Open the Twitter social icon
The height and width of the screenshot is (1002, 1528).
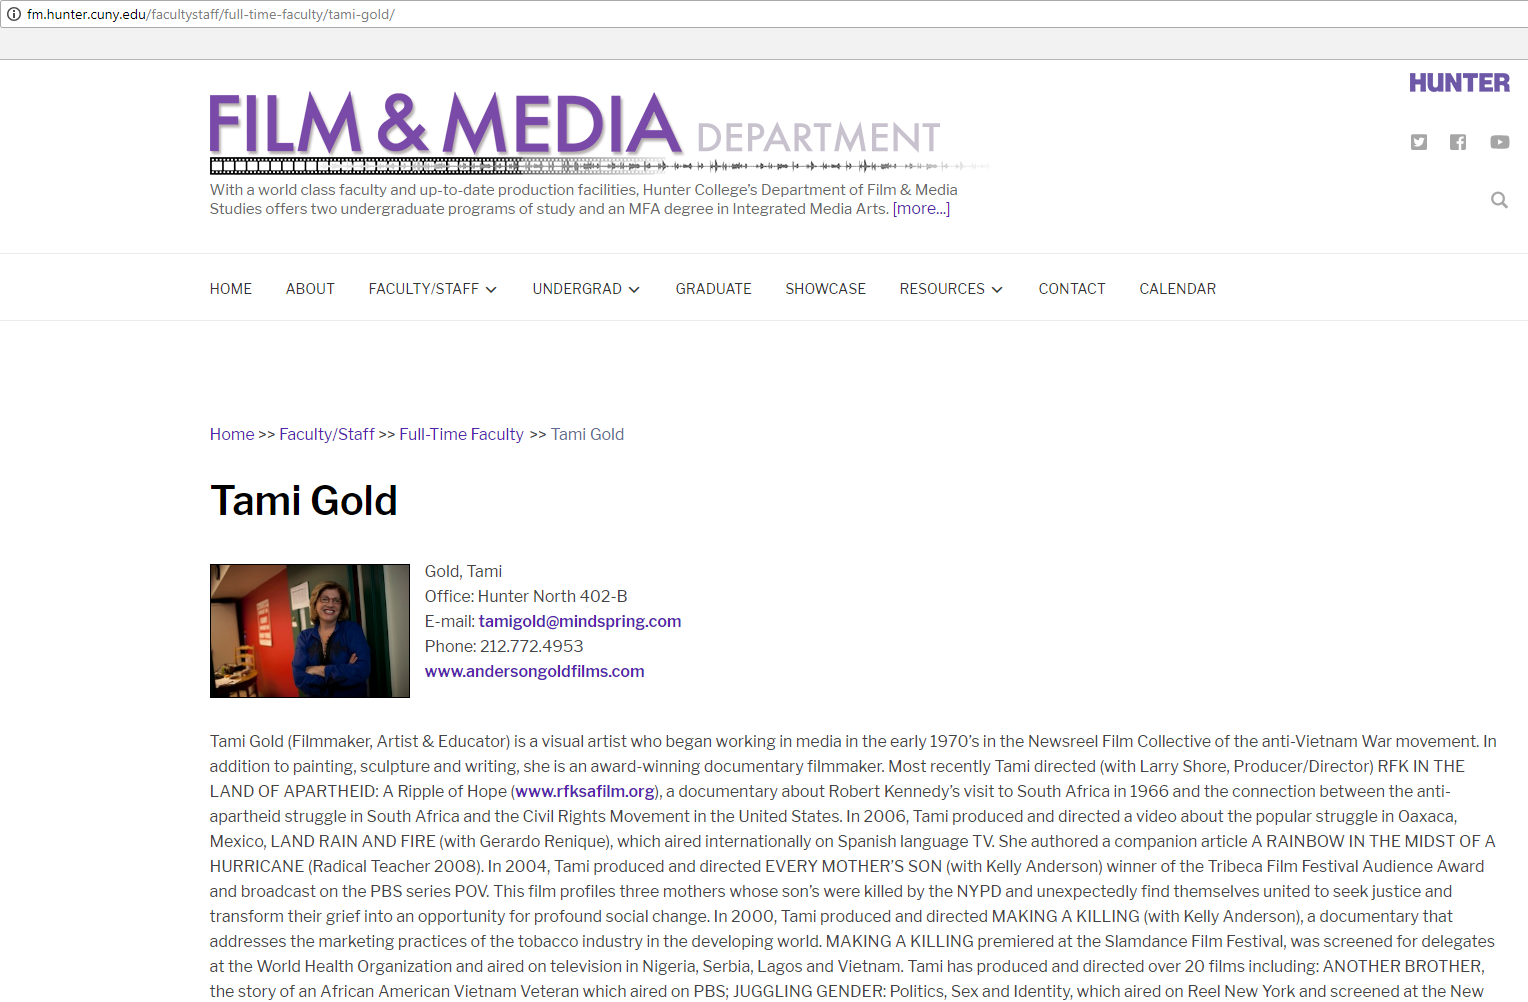click(1418, 142)
